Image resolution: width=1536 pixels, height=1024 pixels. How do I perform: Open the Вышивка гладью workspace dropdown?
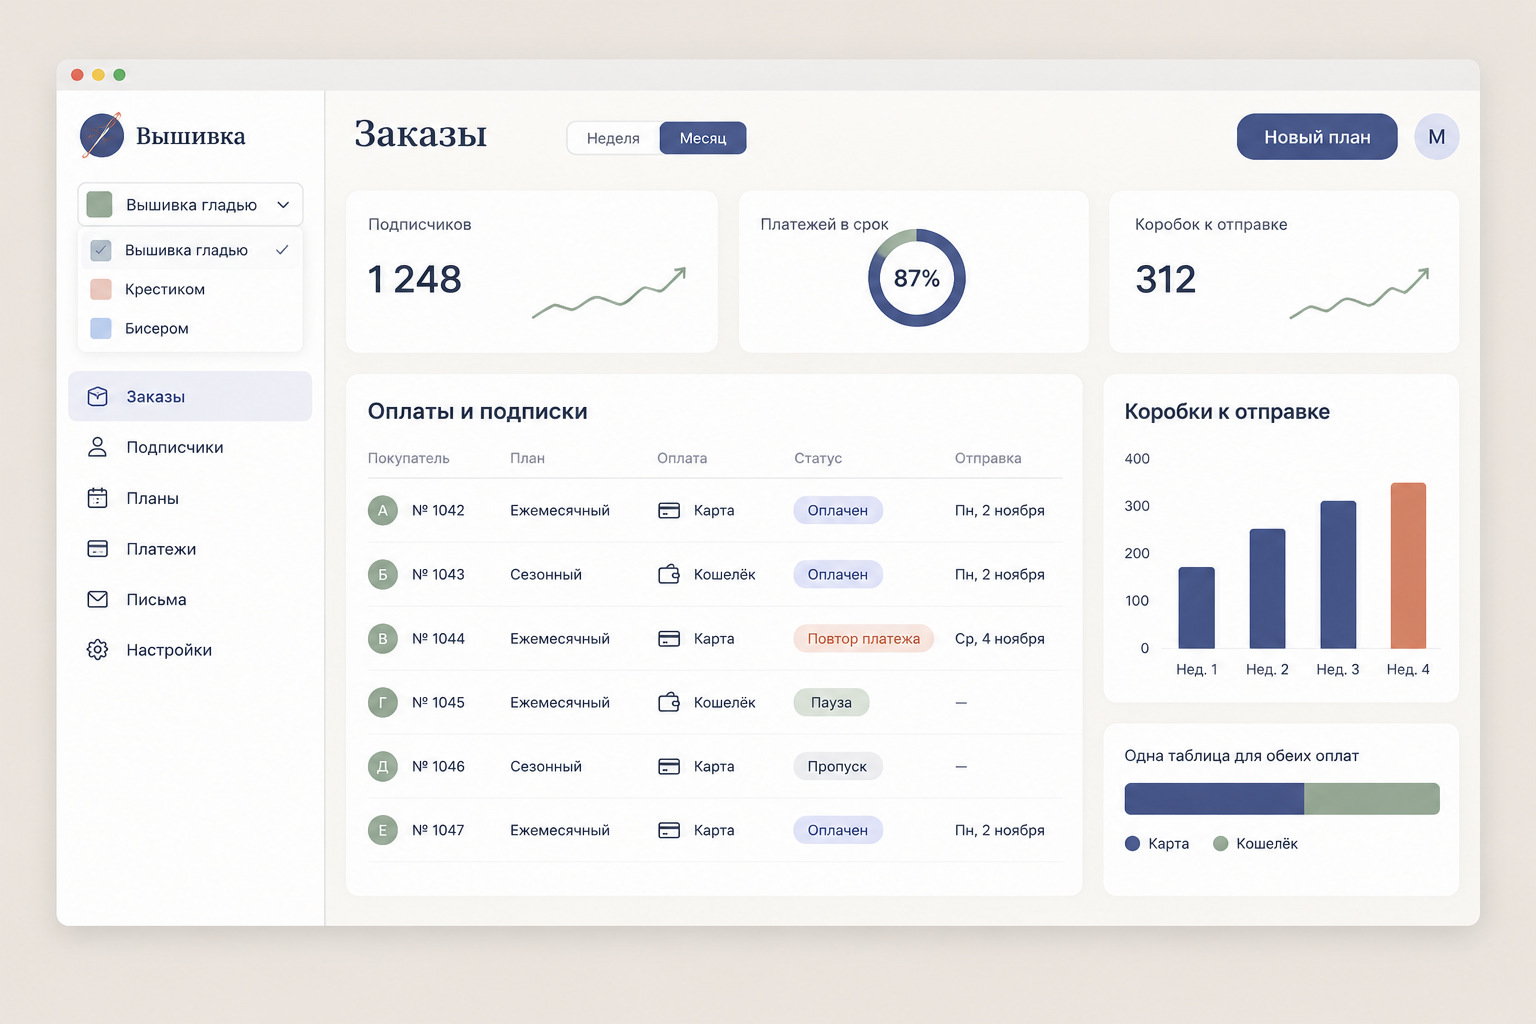click(190, 205)
